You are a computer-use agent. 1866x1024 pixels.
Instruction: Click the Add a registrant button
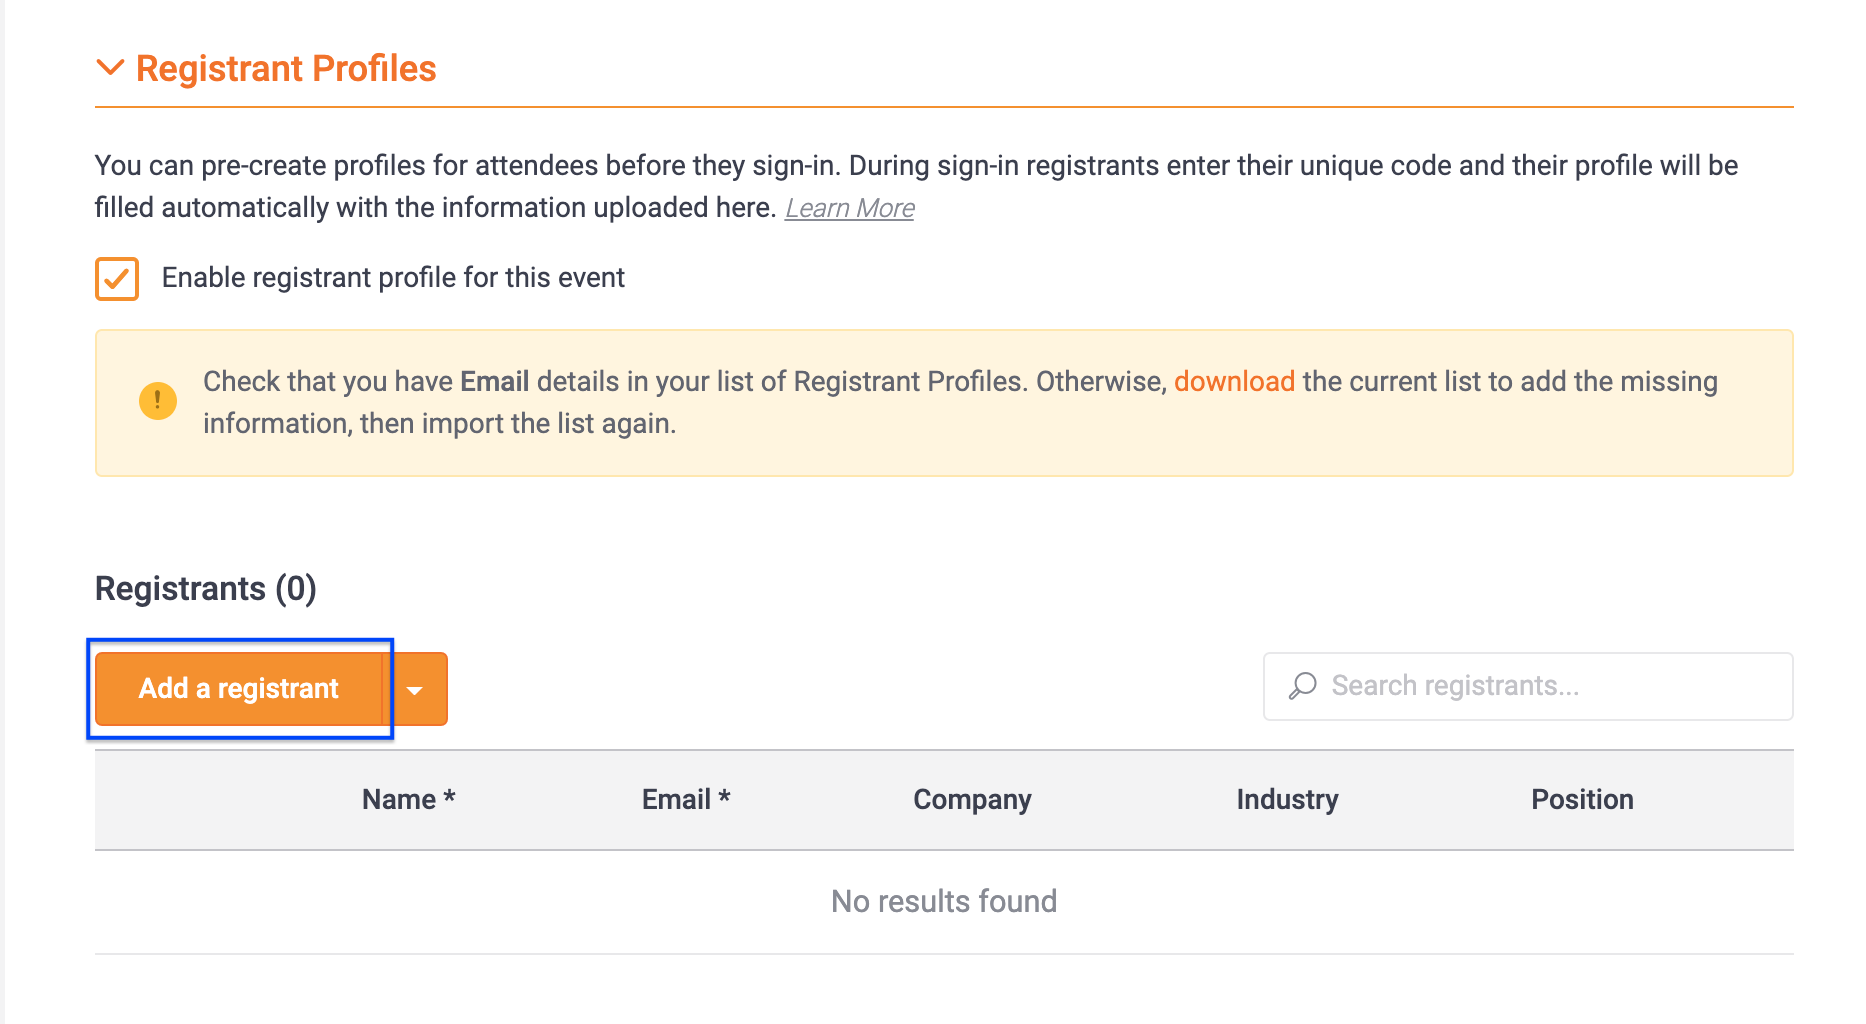[239, 689]
